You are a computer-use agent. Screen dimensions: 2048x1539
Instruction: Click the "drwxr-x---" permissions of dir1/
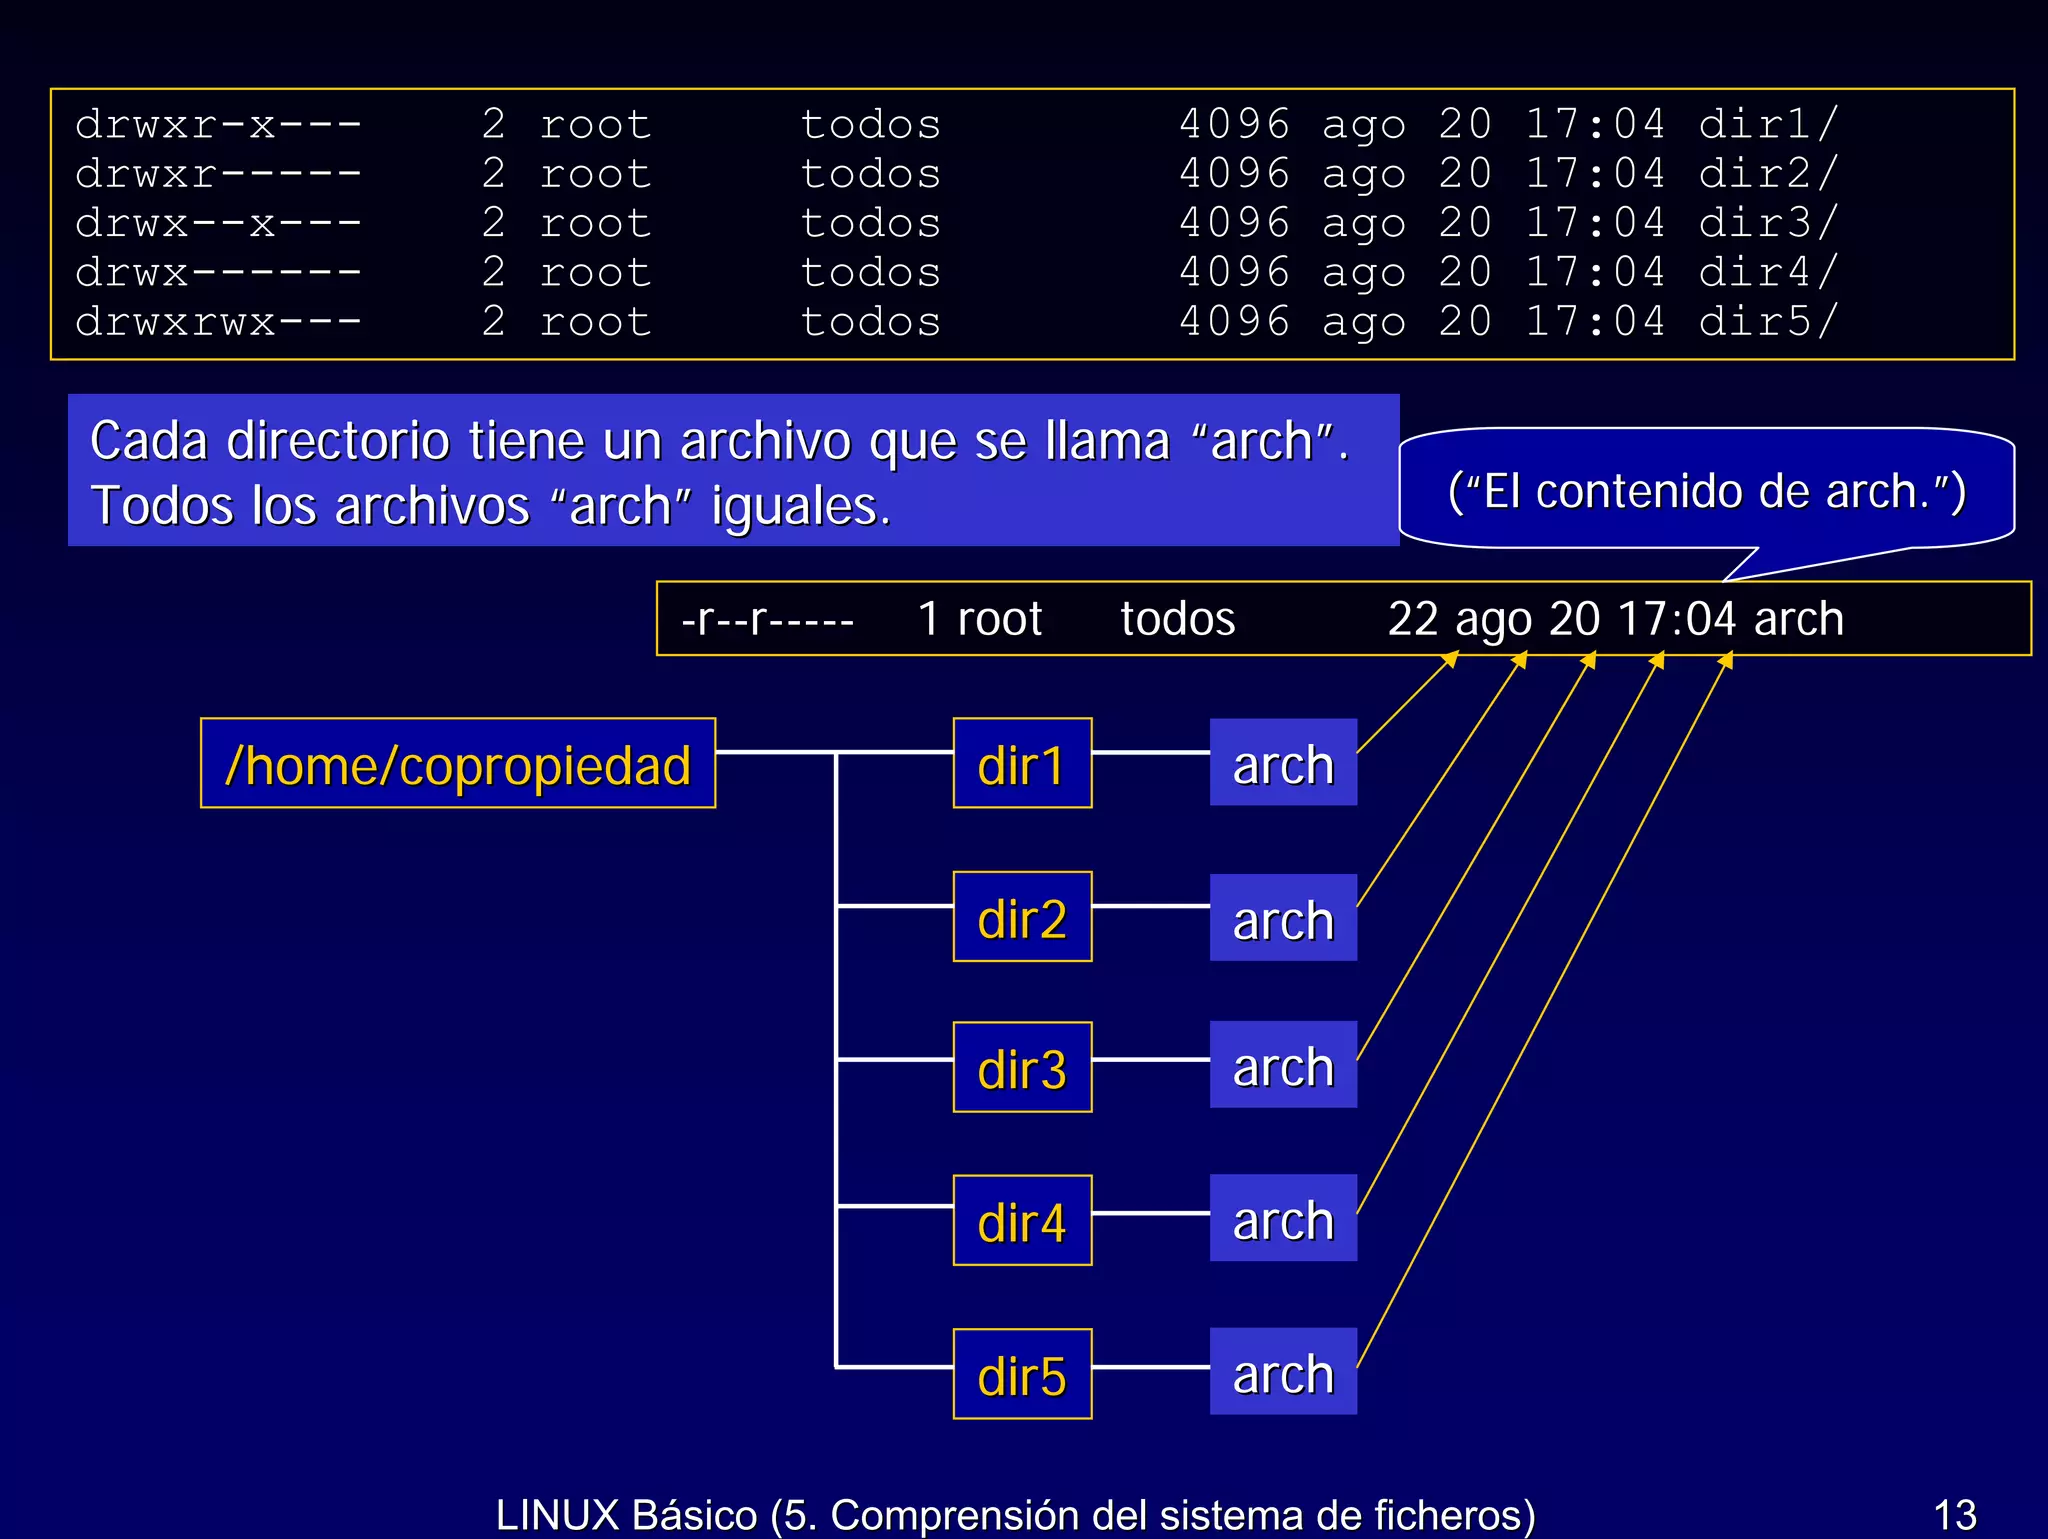[218, 124]
